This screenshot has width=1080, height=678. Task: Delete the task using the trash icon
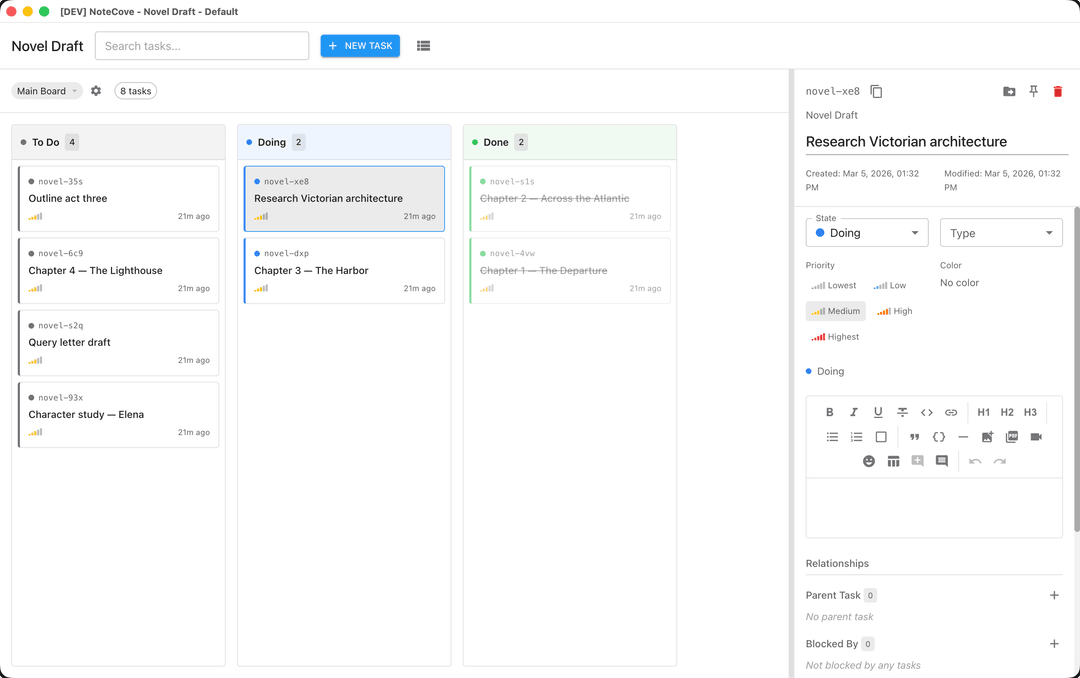(x=1058, y=91)
